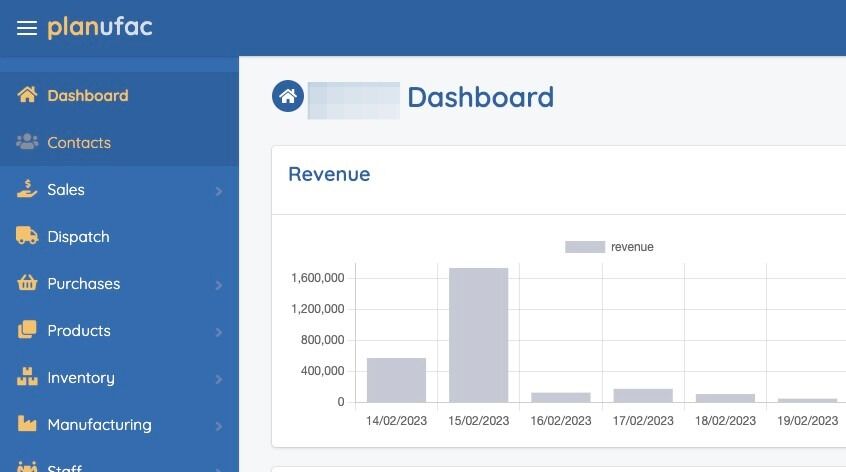The height and width of the screenshot is (472, 846).
Task: Expand the Manufacturing submenu chevron
Action: [x=219, y=426]
